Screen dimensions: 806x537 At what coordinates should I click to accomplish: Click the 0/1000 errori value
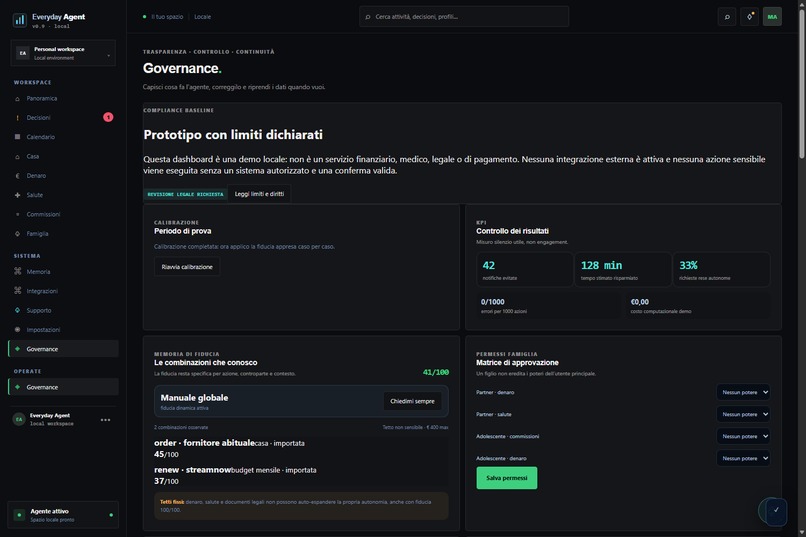[x=492, y=302]
